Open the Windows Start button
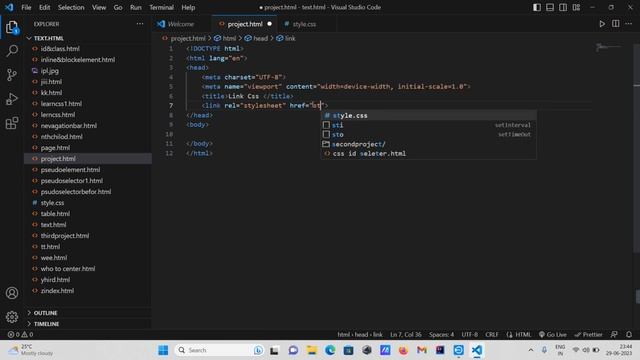This screenshot has width=640, height=360. click(163, 350)
